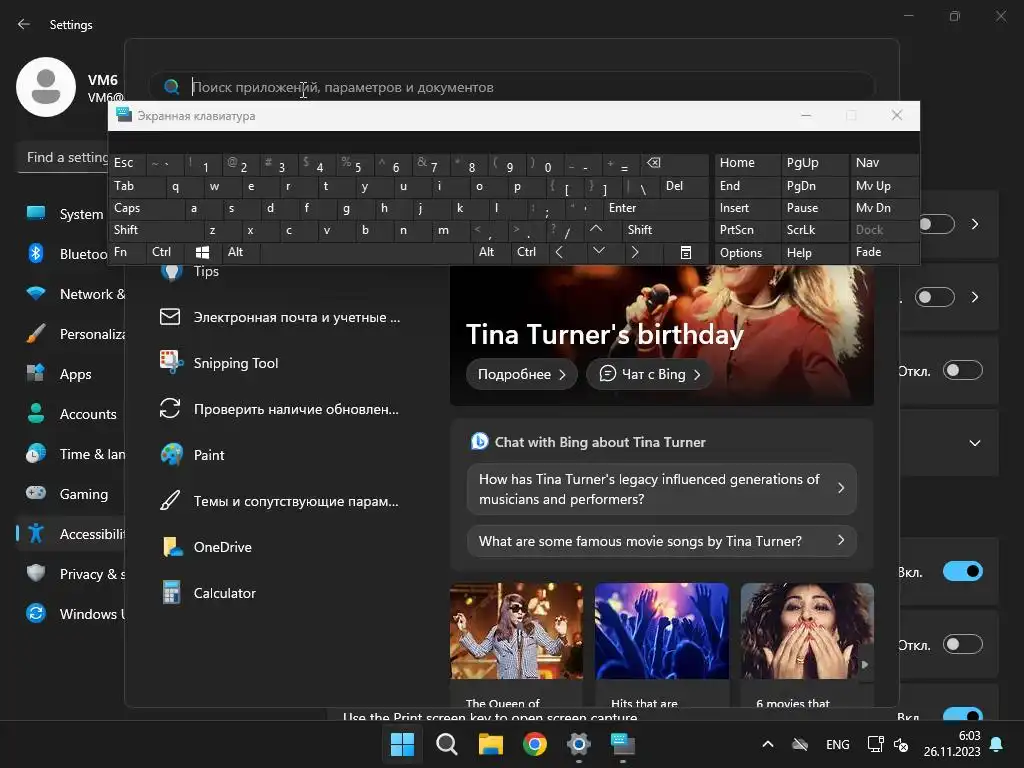
Task: Tap the Options key on the keyboard
Action: (x=747, y=253)
